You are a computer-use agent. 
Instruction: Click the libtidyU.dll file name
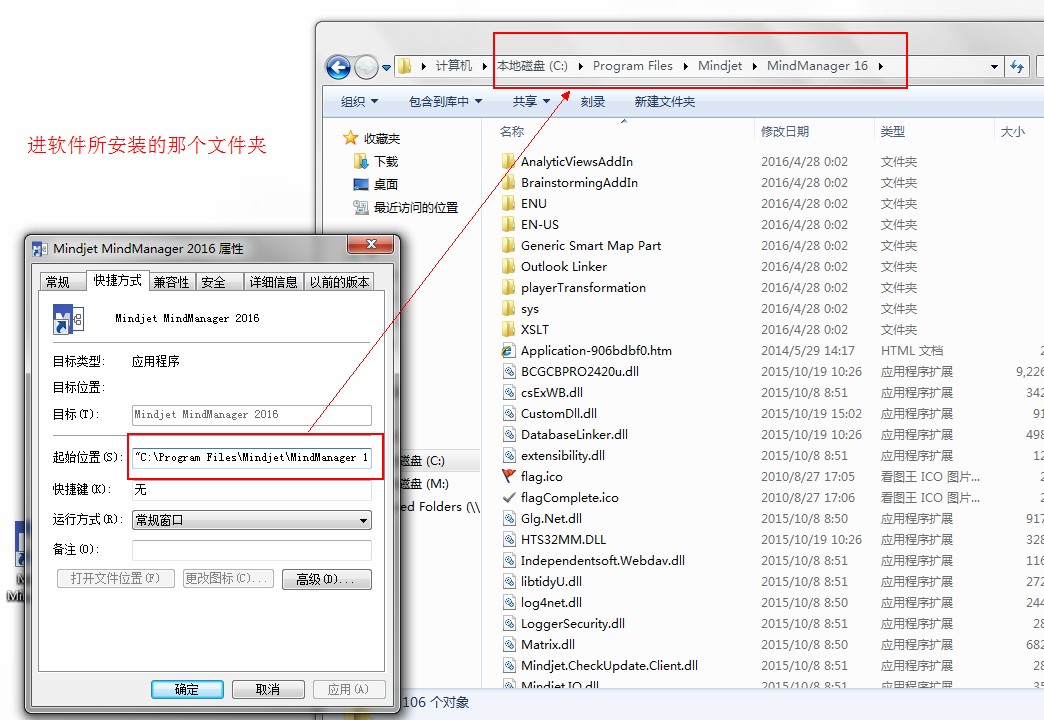[x=551, y=581]
